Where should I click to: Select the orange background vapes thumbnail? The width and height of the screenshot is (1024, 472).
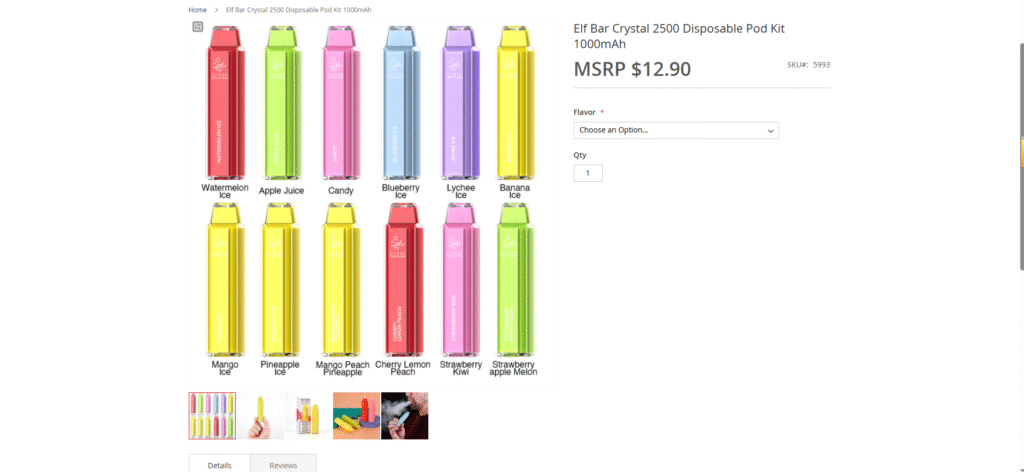point(356,416)
